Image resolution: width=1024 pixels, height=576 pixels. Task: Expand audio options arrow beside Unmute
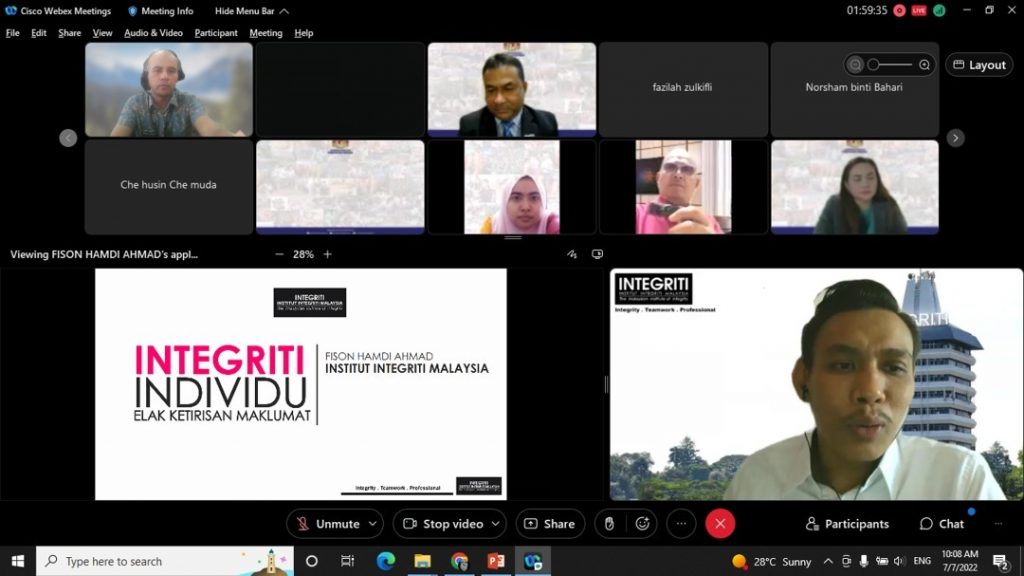(373, 524)
